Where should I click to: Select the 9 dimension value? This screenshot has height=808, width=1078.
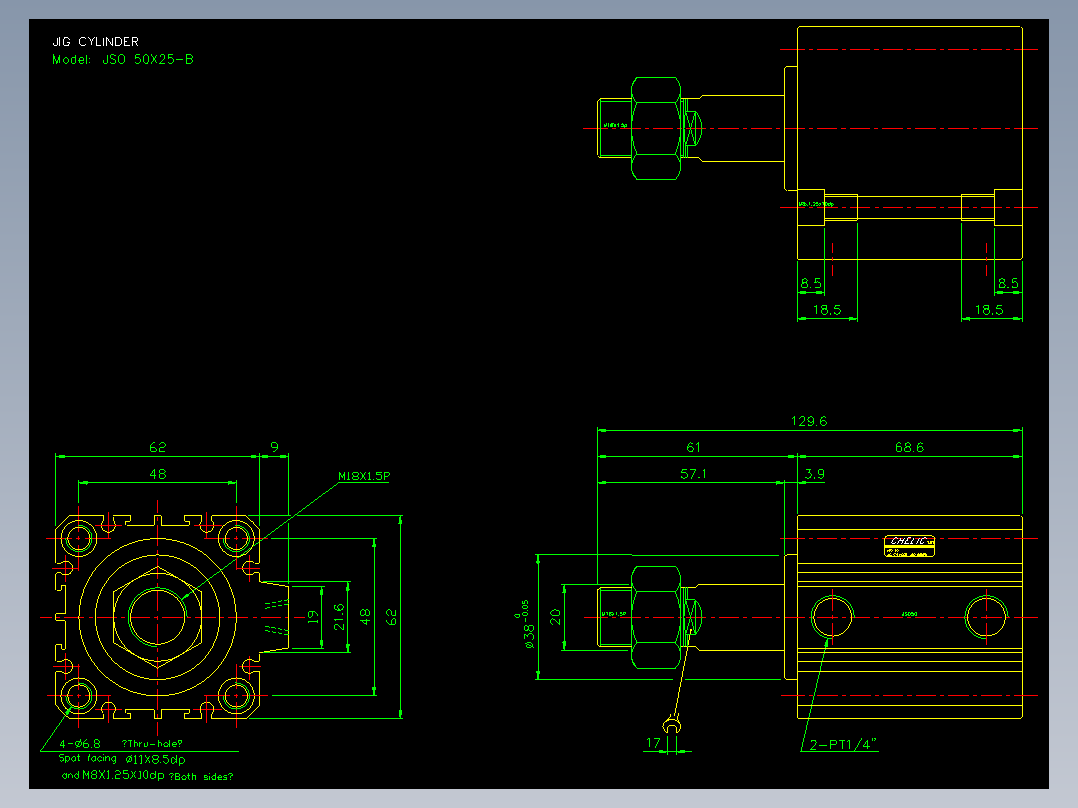pyautogui.click(x=274, y=448)
